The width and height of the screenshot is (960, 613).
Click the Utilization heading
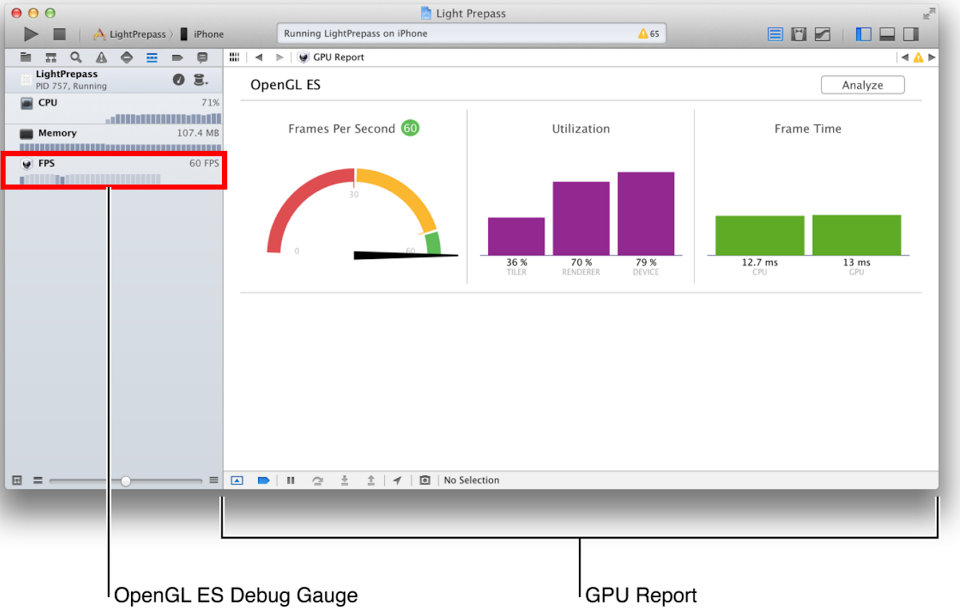coord(580,129)
